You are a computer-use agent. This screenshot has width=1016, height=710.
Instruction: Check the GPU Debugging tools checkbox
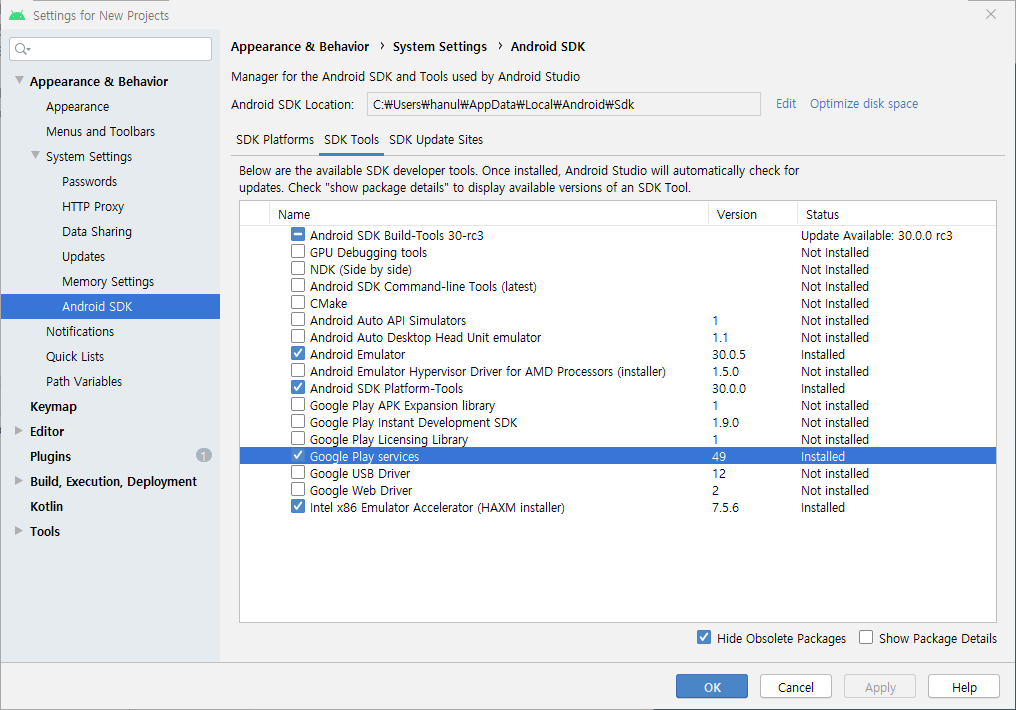click(297, 251)
